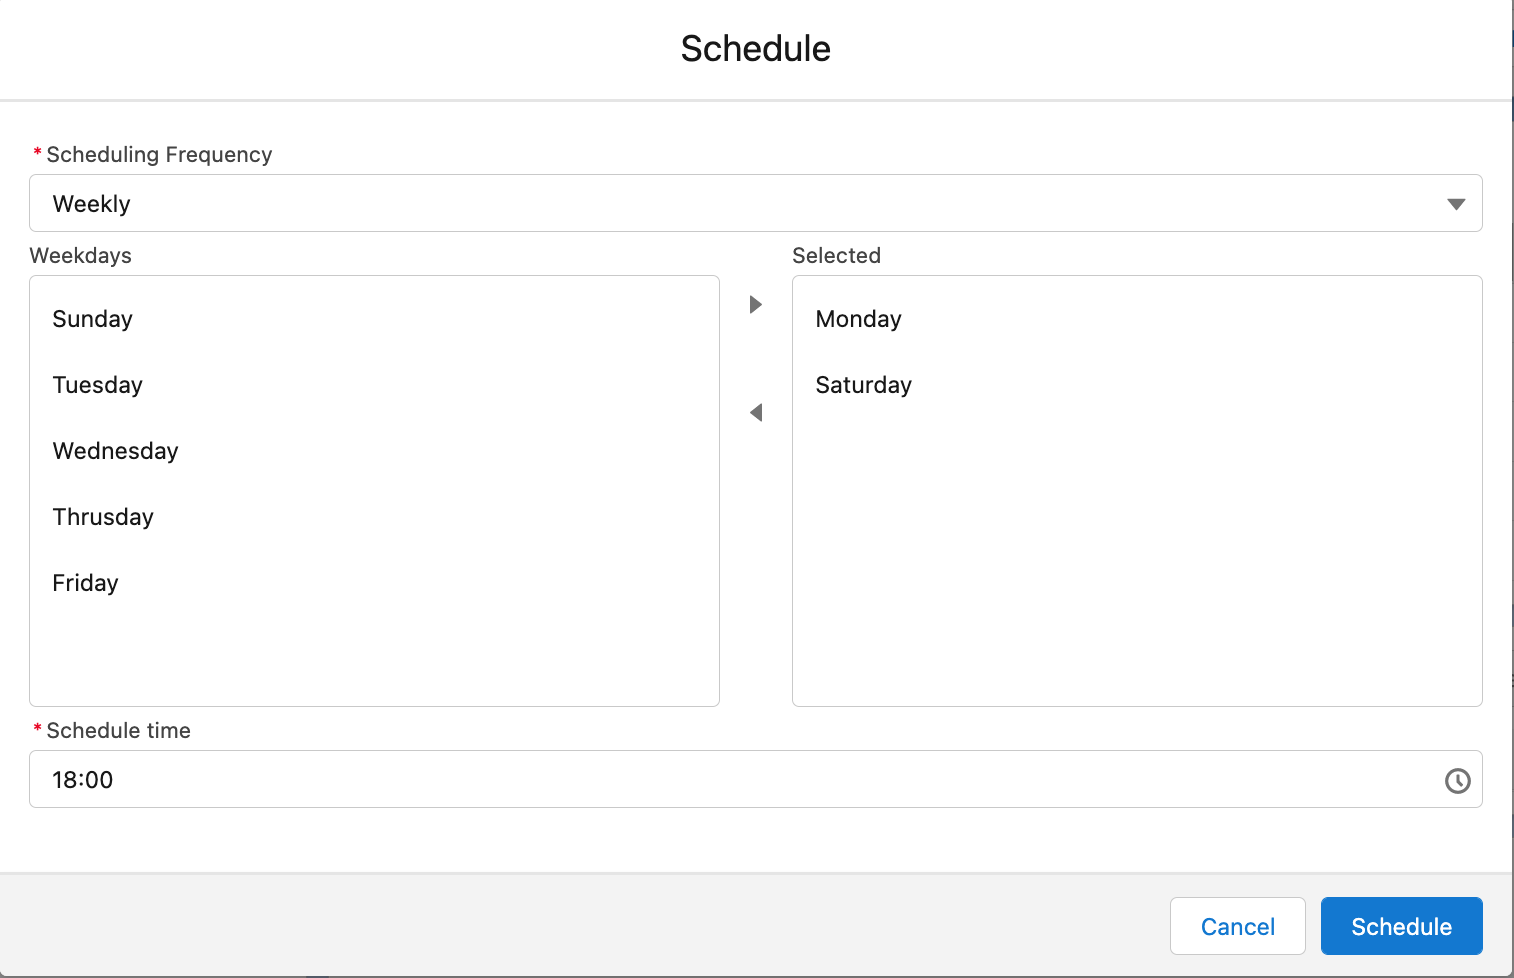Click the Schedule time input field
Screen dimensions: 1514x978
tap(700, 780)
